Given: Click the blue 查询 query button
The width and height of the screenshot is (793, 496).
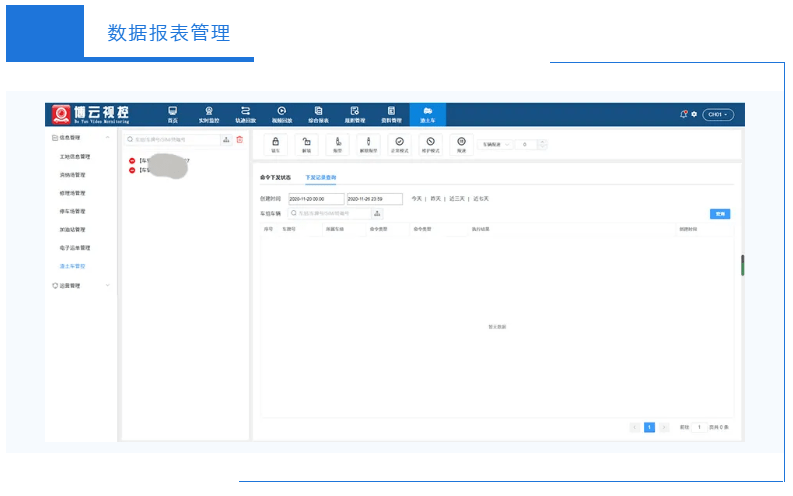Looking at the screenshot, I should coord(720,214).
